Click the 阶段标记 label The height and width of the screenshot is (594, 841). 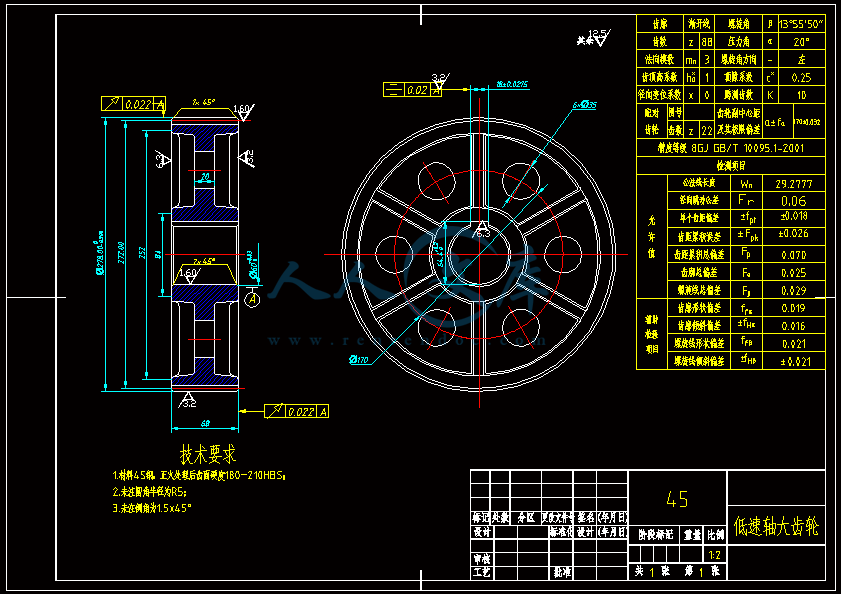[x=655, y=534]
